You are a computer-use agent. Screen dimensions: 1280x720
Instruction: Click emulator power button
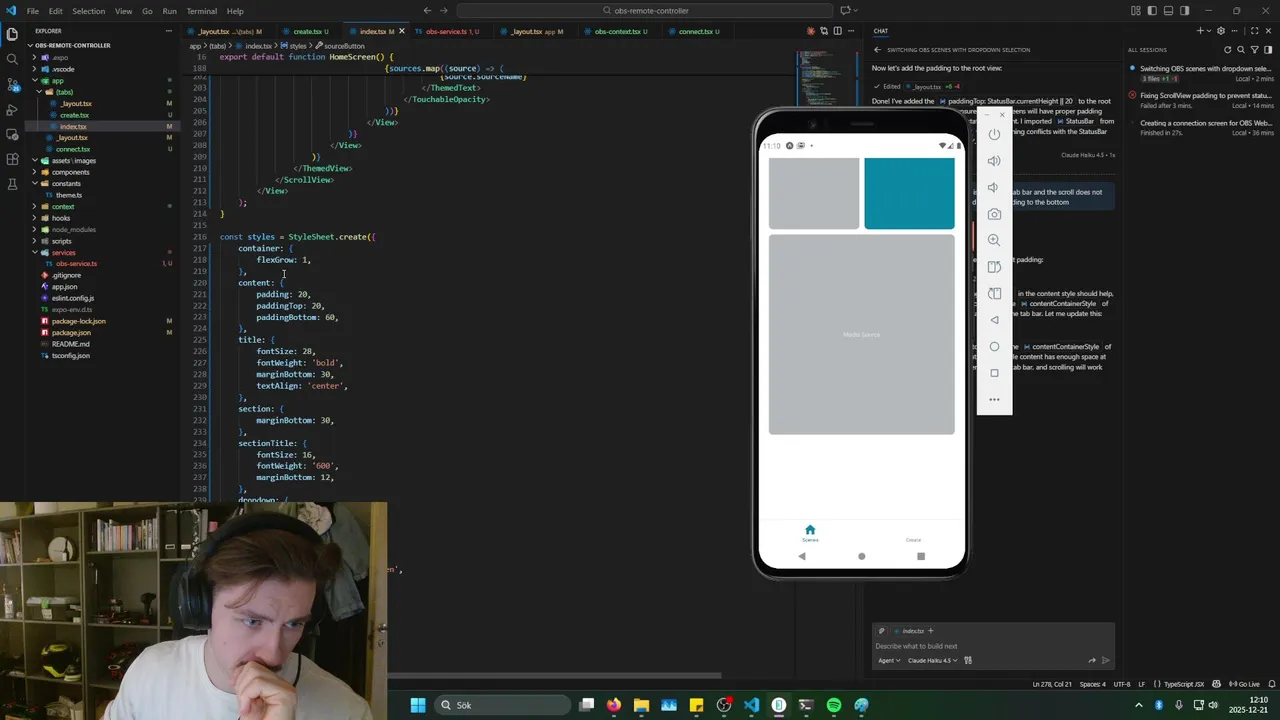tap(994, 134)
